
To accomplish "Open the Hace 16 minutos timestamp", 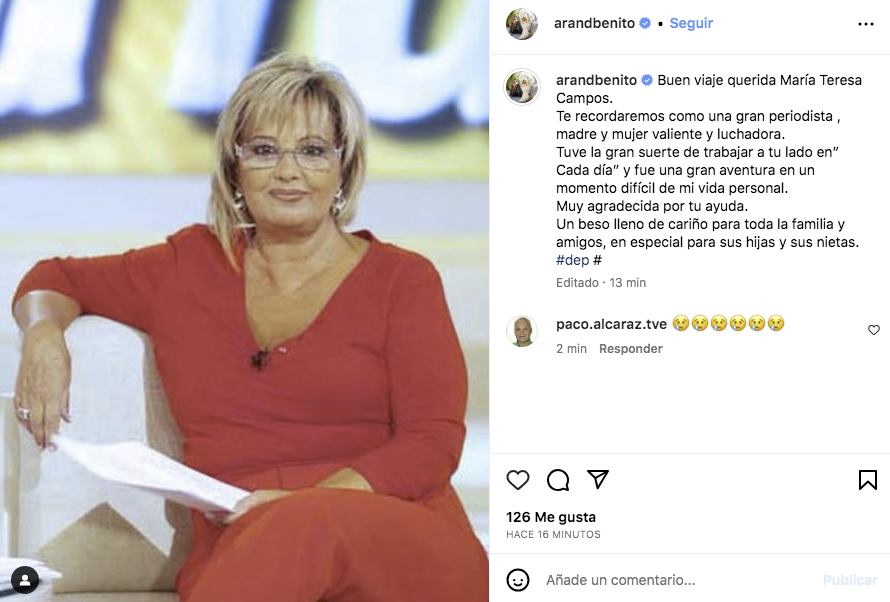I will point(553,534).
